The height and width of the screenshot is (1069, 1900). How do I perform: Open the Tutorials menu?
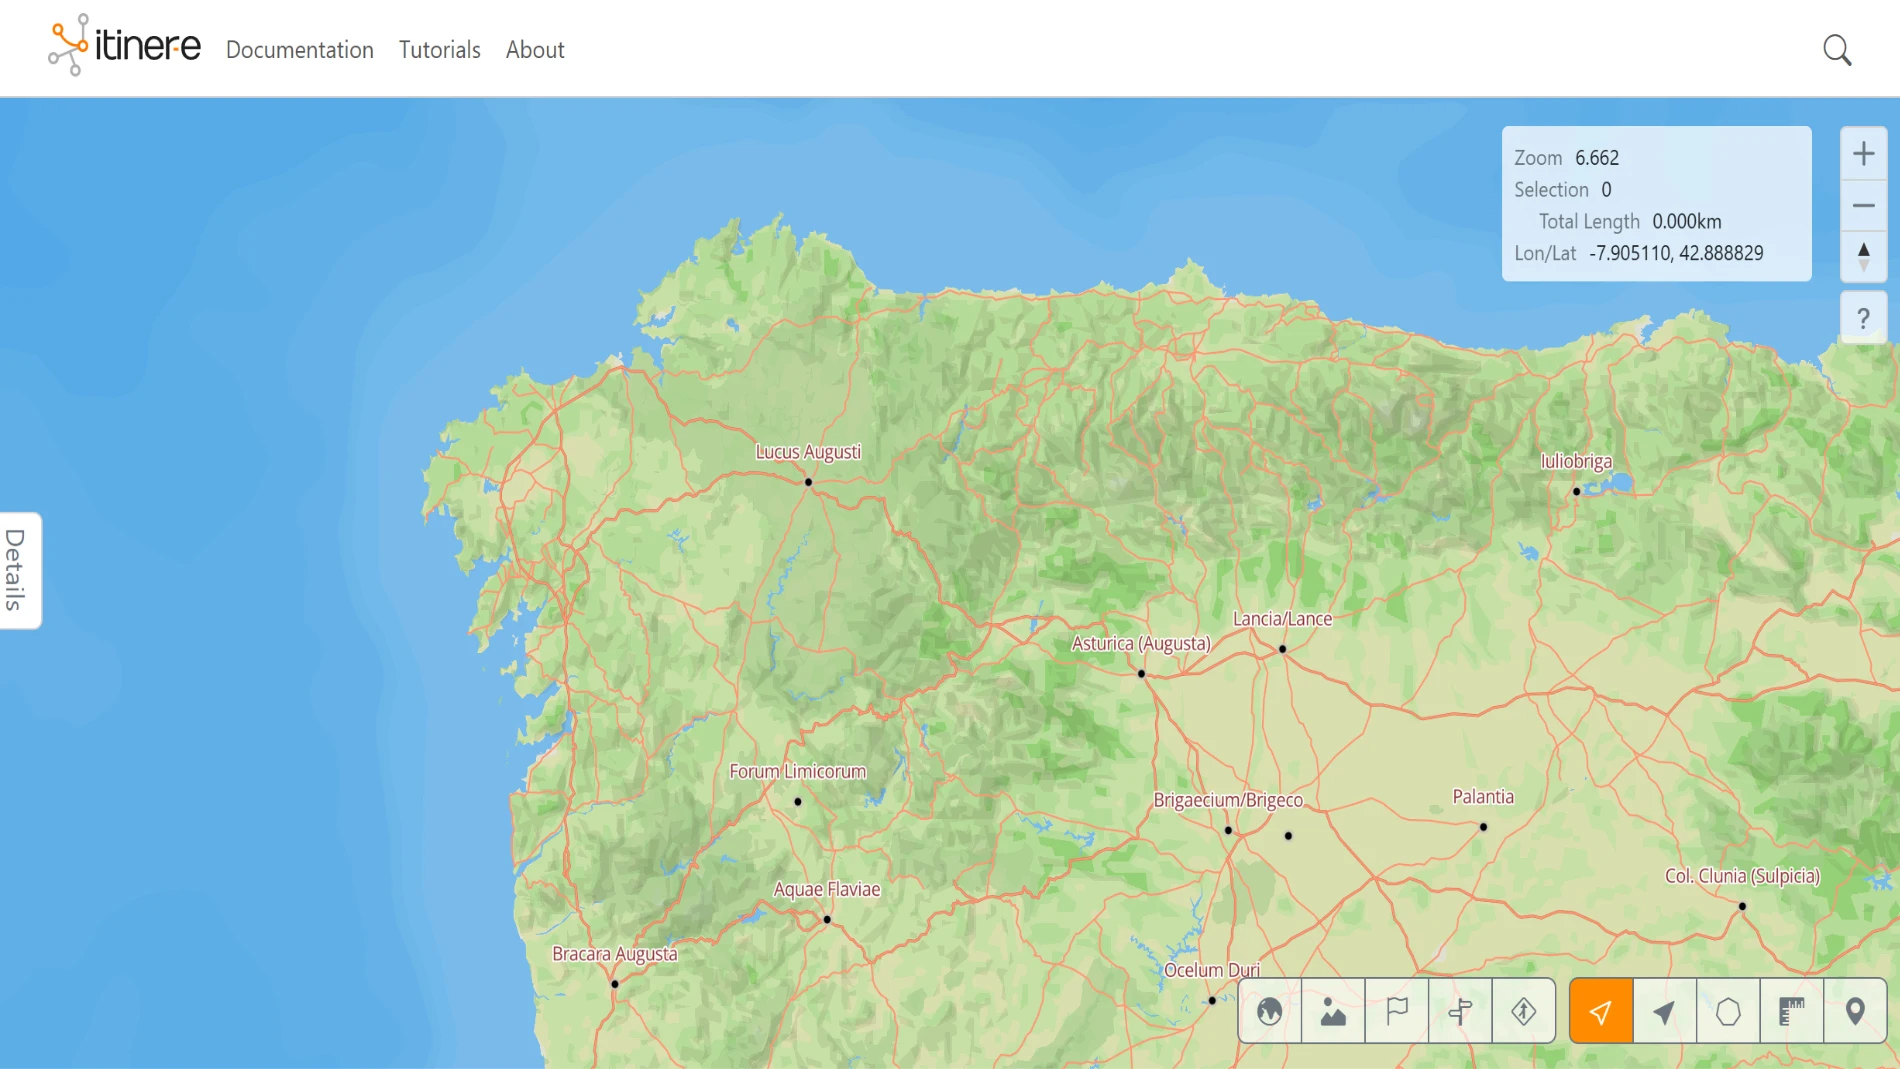439,49
